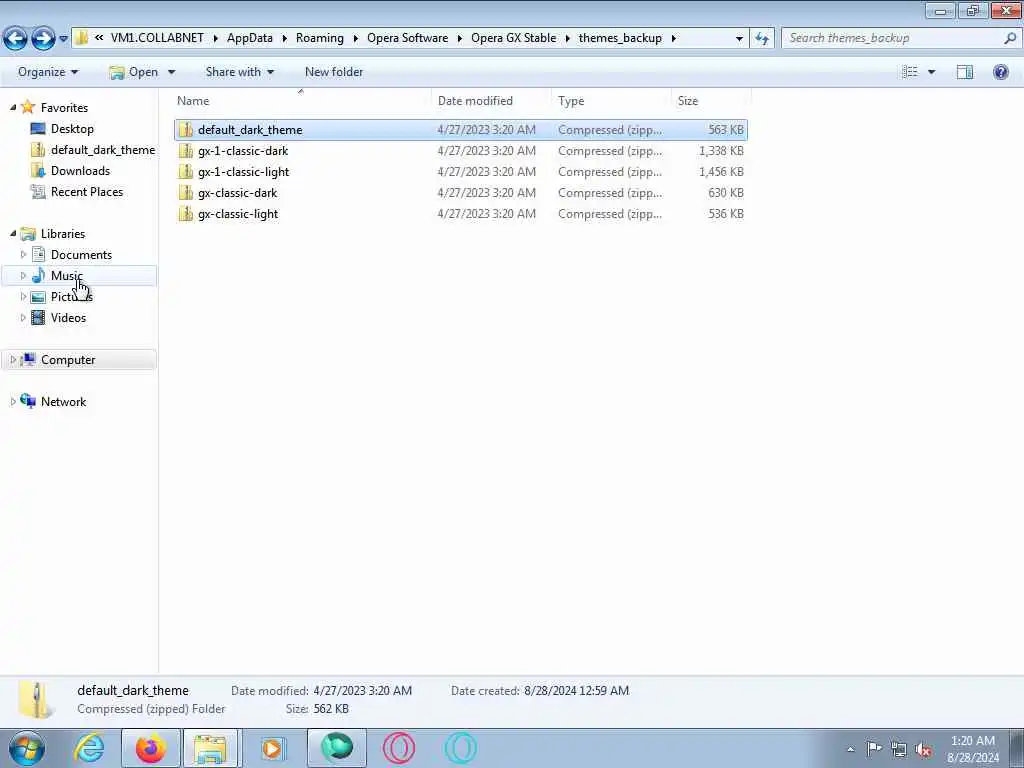Screen dimensions: 1024x768
Task: Open Recent Places in Favorites
Action: 87,191
